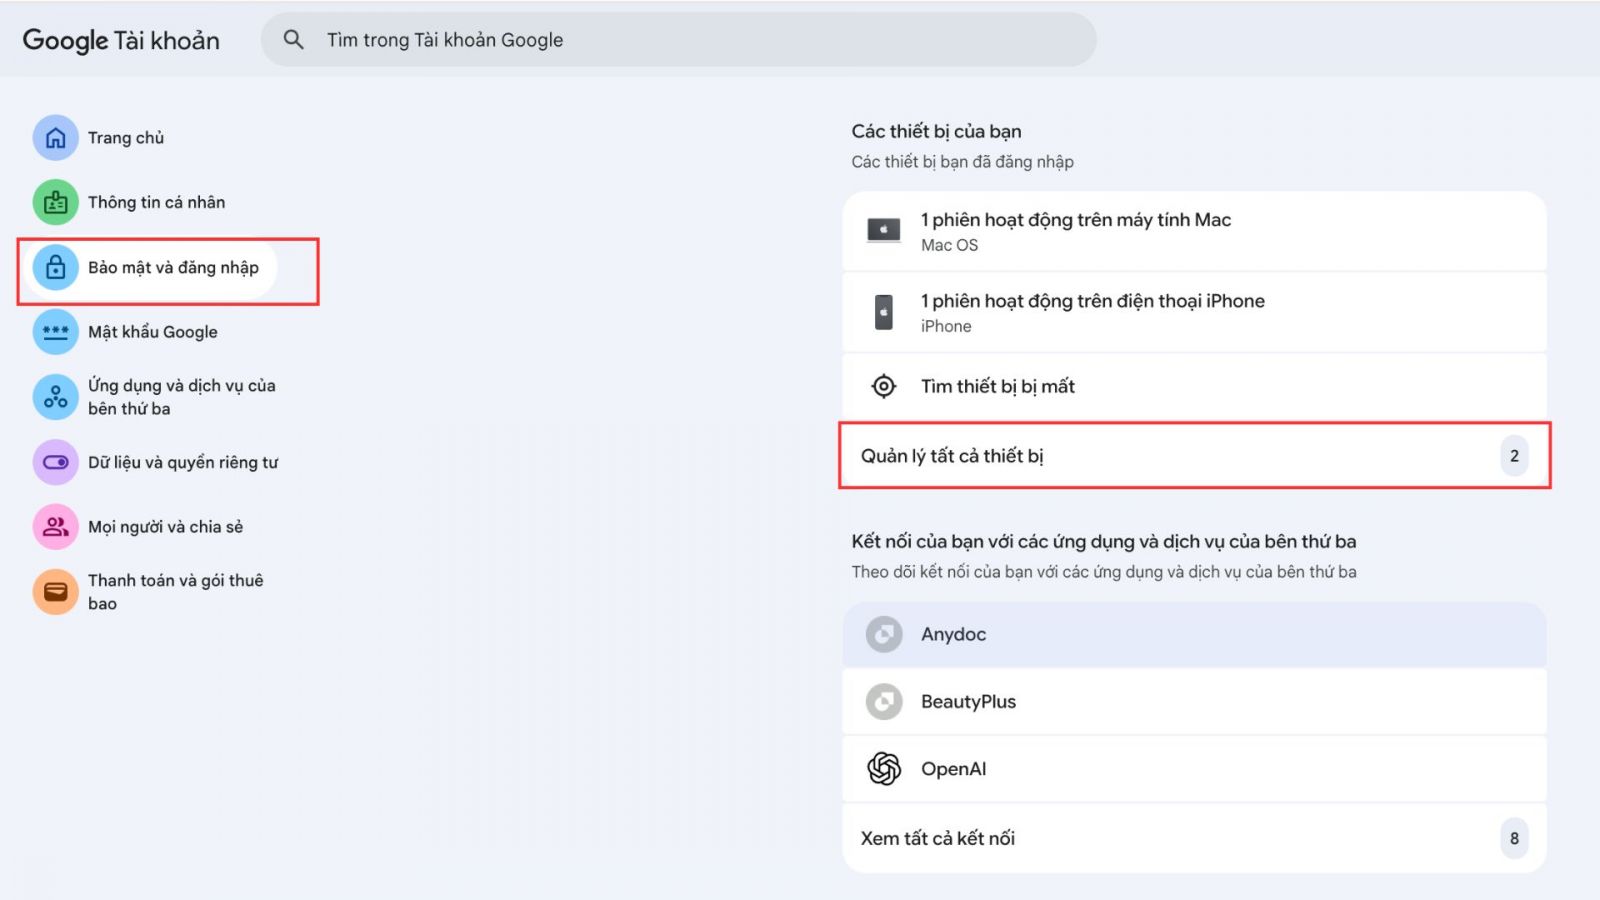
Task: Open Xem tất cả kết nối
Action: (1194, 838)
